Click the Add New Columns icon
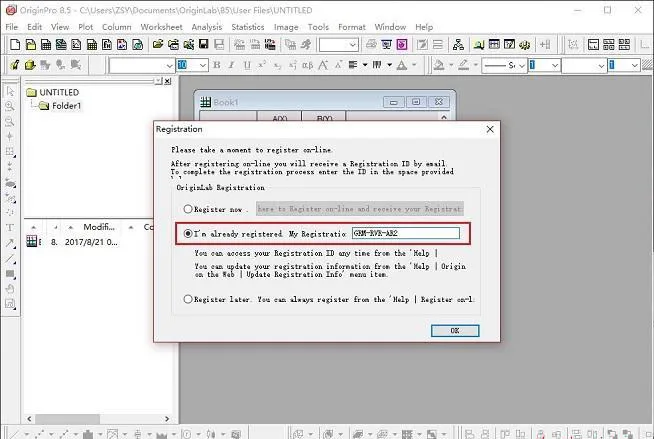 point(545,45)
